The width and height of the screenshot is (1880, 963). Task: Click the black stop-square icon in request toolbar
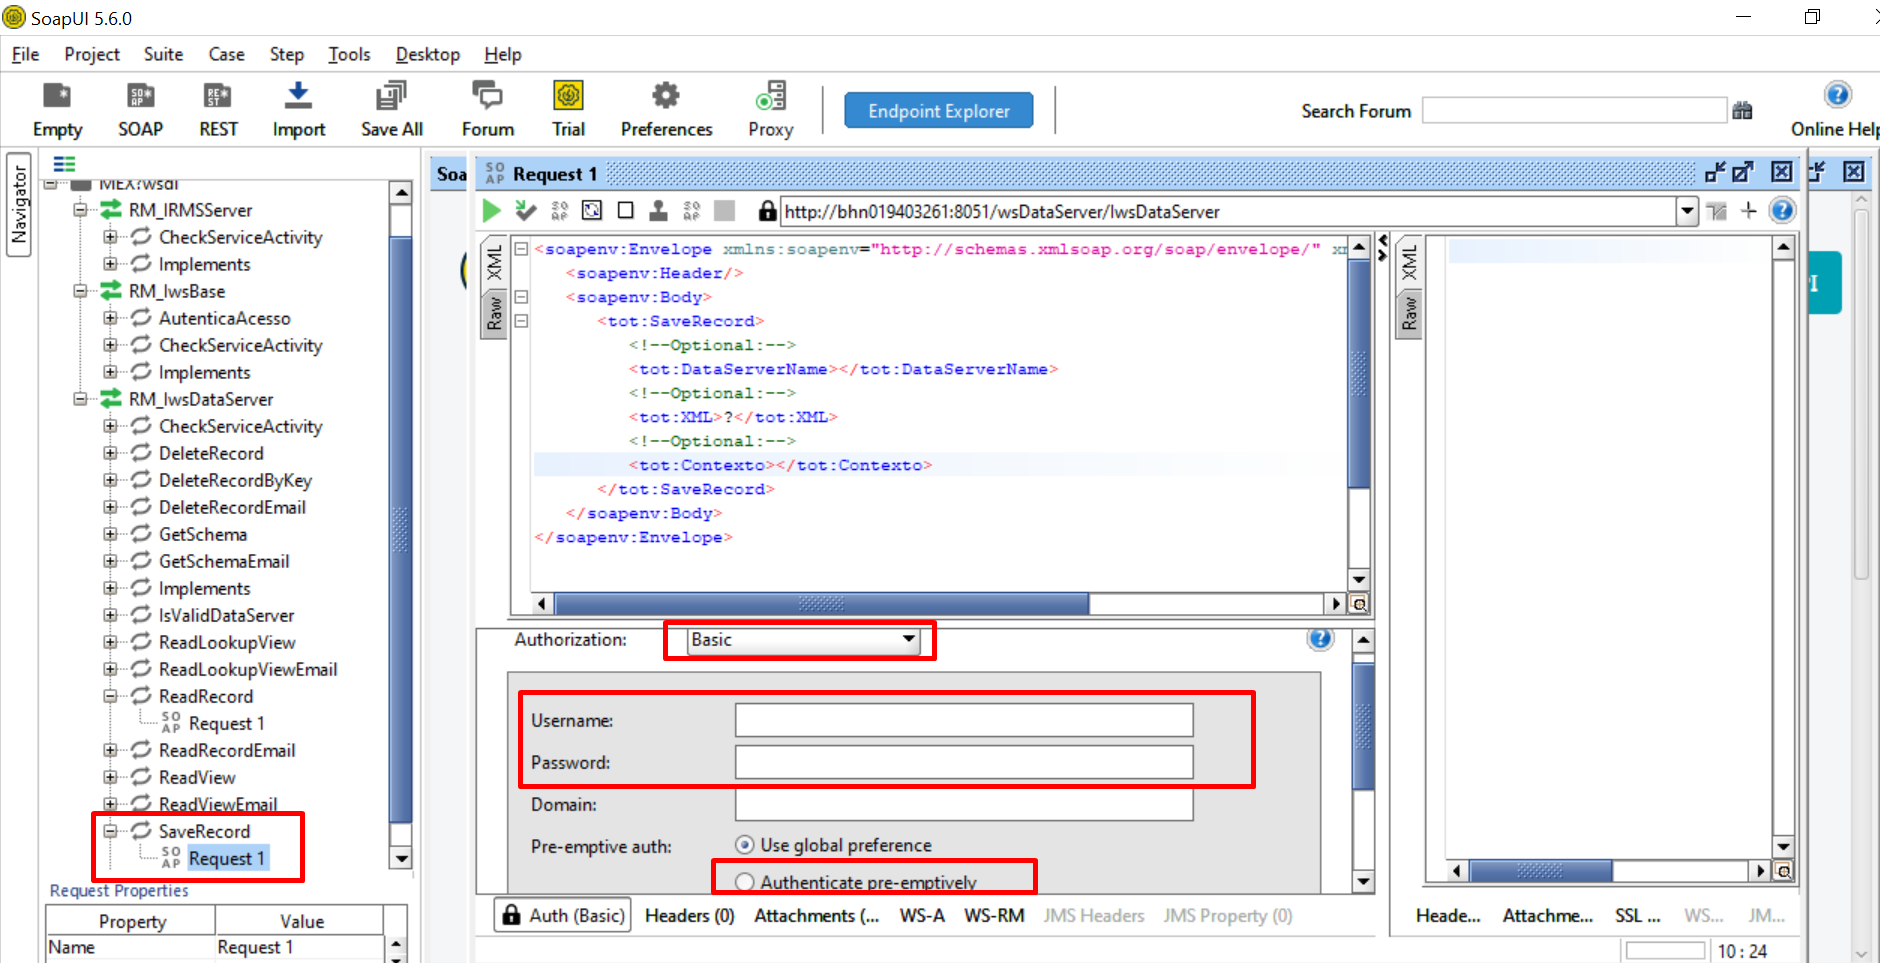click(x=626, y=211)
